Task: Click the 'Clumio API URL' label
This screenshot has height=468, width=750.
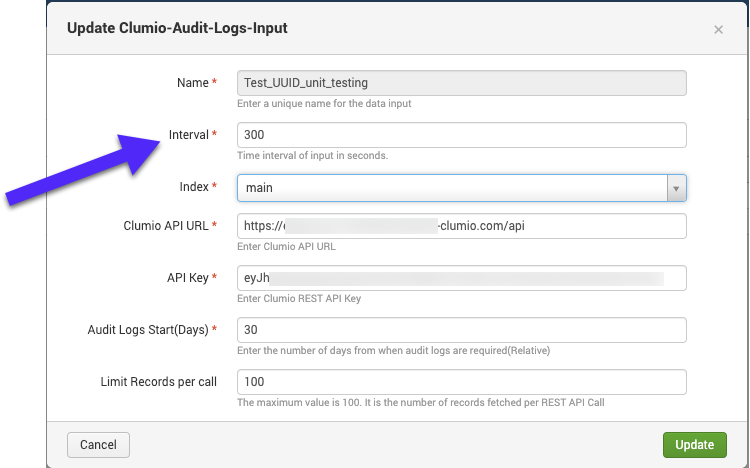Action: [165, 226]
